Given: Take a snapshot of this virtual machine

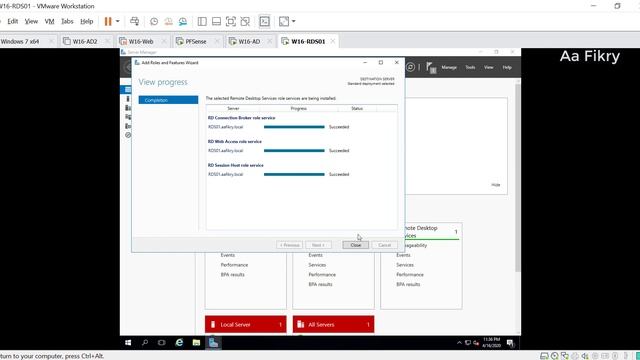Looking at the screenshot, I should click(154, 21).
